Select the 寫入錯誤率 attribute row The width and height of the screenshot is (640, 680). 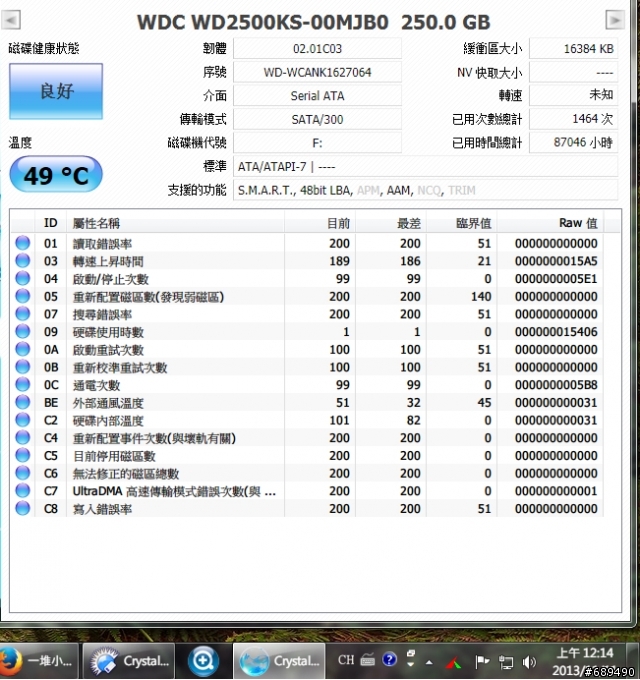coord(307,509)
